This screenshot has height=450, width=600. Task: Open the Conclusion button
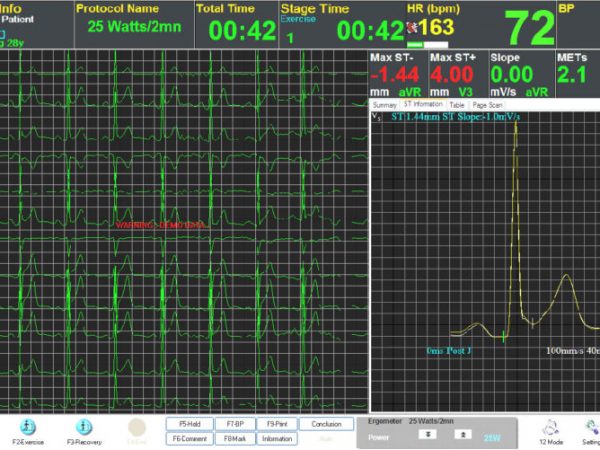(x=326, y=424)
